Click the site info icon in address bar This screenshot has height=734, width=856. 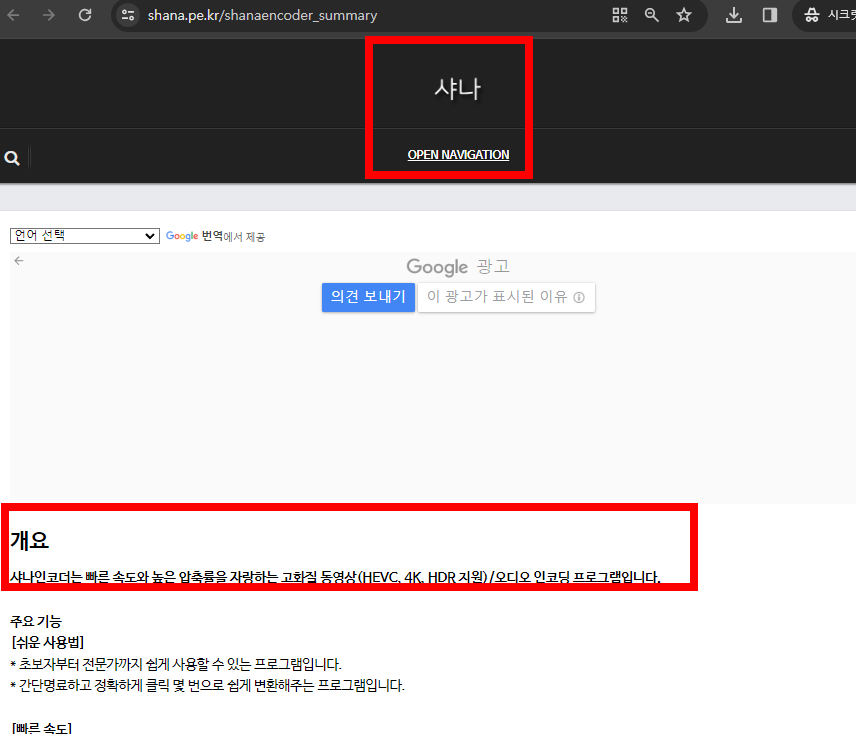click(127, 15)
